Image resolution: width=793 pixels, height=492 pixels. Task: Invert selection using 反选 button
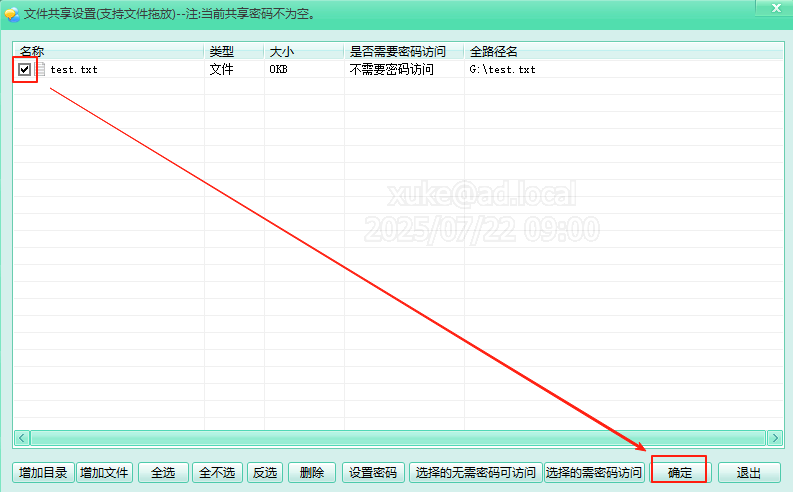tap(265, 473)
